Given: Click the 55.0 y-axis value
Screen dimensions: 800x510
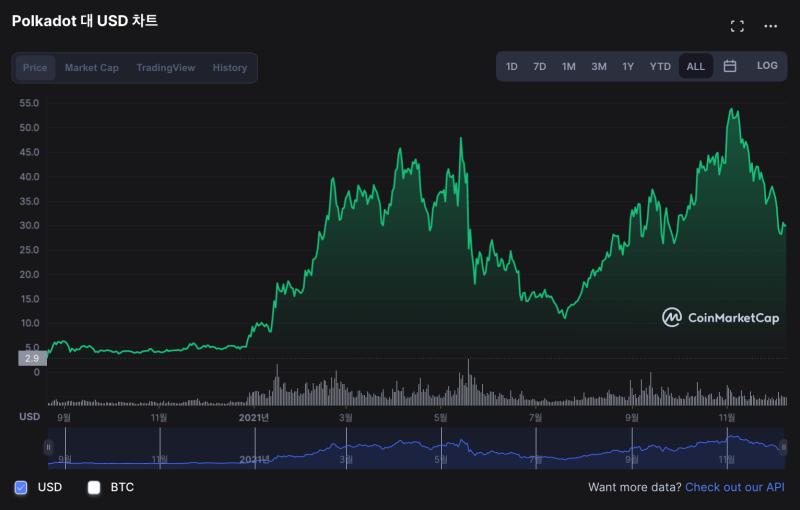Looking at the screenshot, I should pyautogui.click(x=29, y=104).
